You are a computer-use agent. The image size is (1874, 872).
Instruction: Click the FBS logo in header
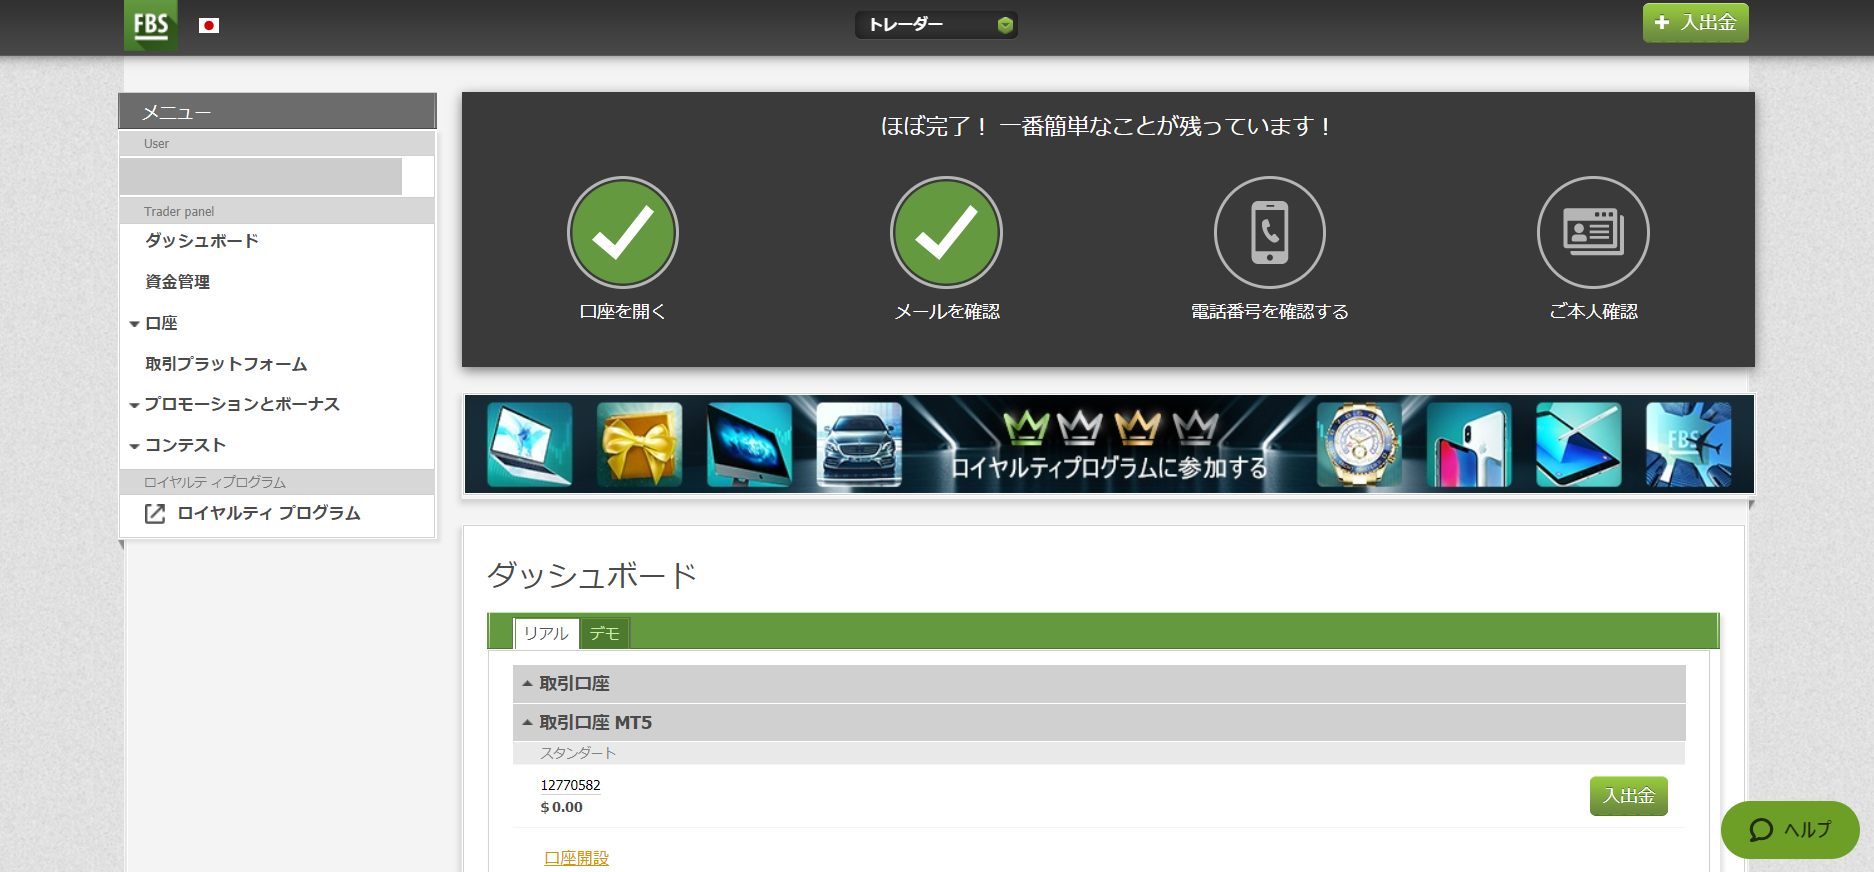[x=151, y=25]
